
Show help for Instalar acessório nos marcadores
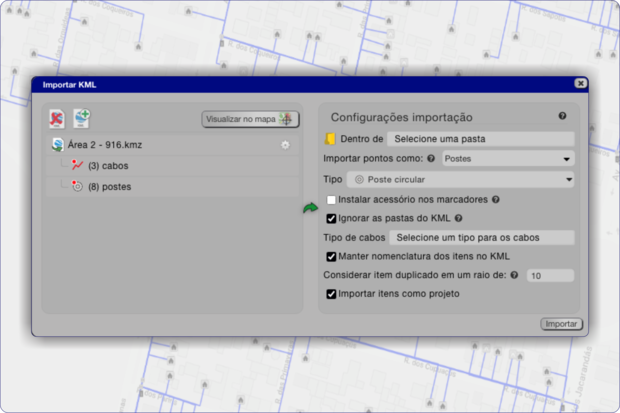coord(495,200)
